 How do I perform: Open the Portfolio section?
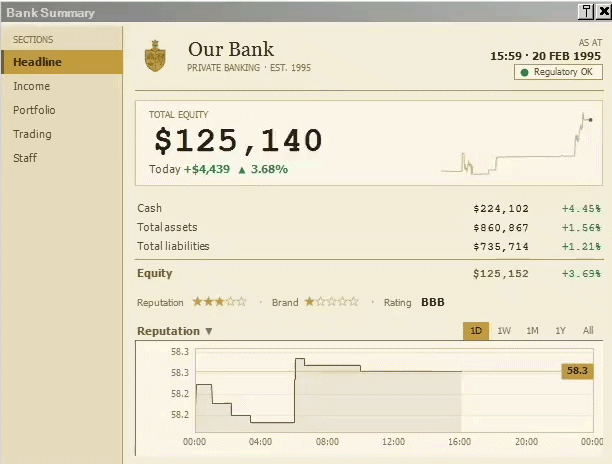(62, 110)
